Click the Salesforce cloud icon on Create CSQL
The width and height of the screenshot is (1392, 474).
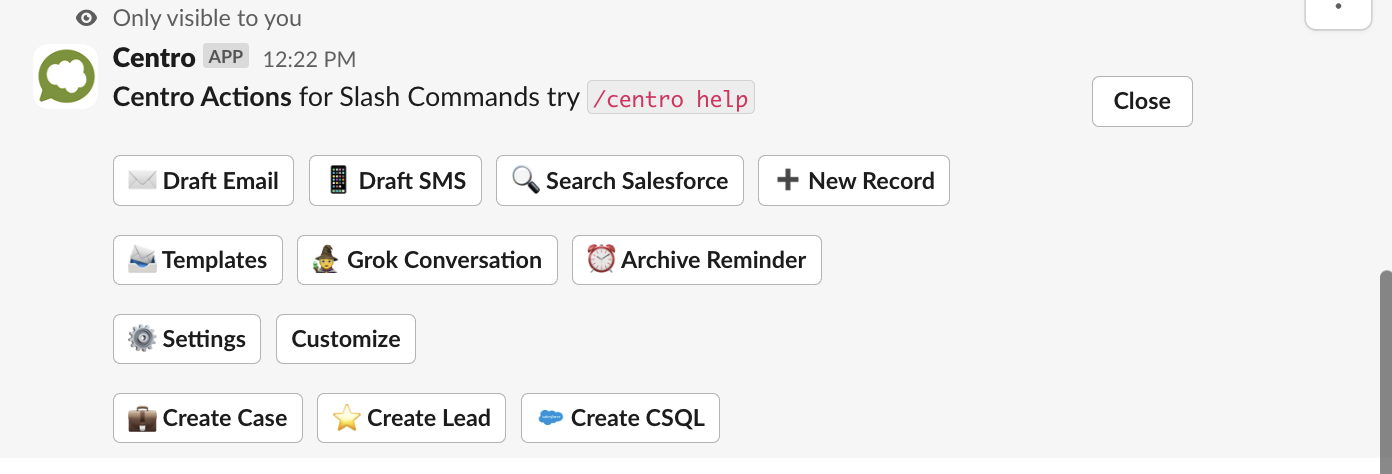551,418
